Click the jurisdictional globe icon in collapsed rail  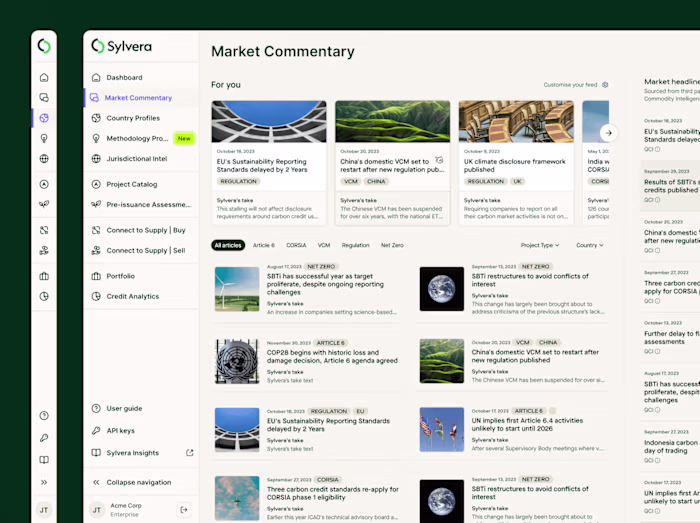point(44,158)
